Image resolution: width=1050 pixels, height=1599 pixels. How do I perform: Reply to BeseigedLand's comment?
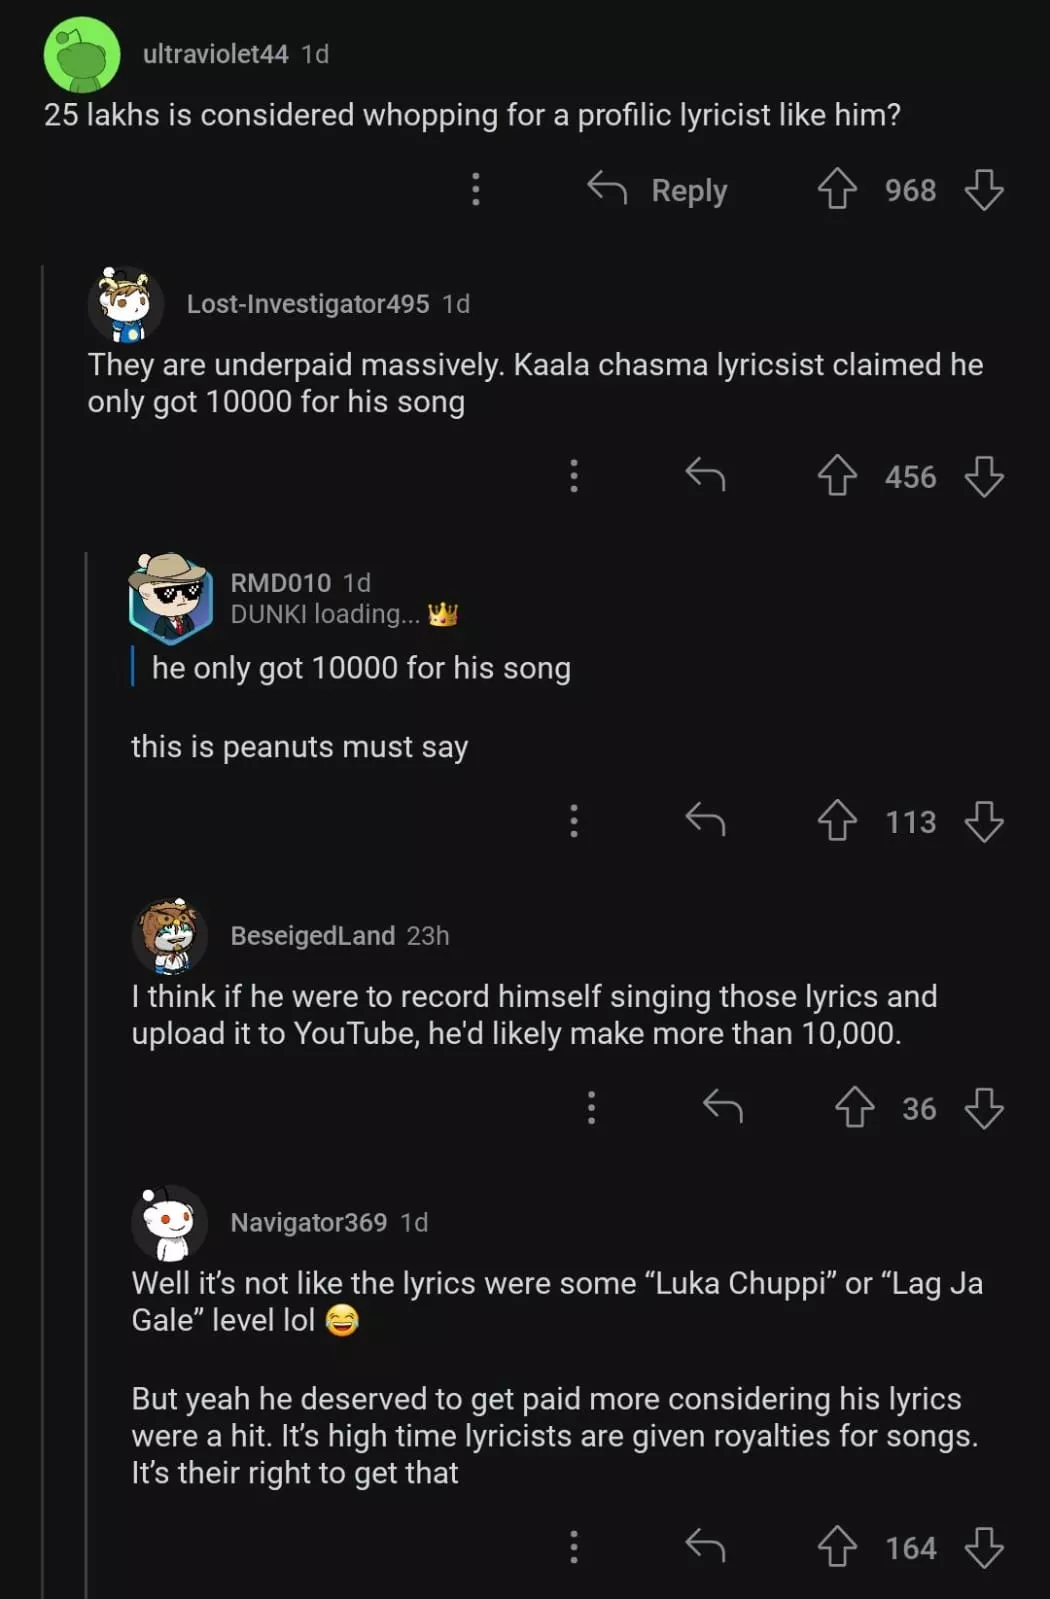click(x=722, y=1107)
